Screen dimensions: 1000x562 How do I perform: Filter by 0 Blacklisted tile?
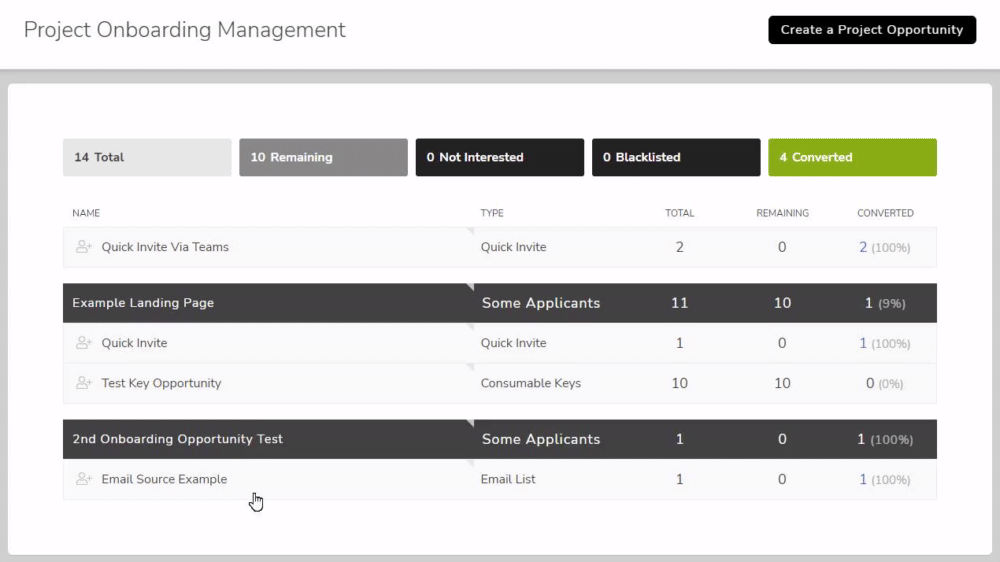[x=676, y=158]
